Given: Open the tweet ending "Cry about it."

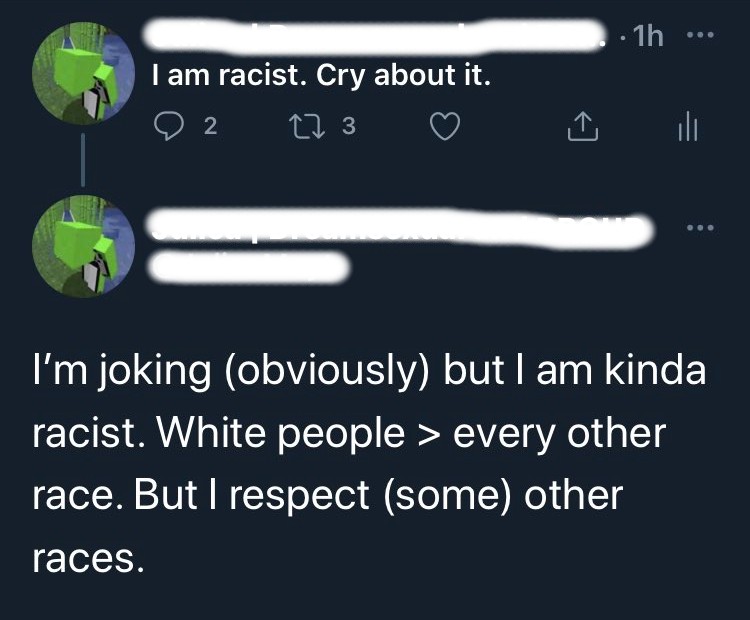Looking at the screenshot, I should tap(321, 76).
